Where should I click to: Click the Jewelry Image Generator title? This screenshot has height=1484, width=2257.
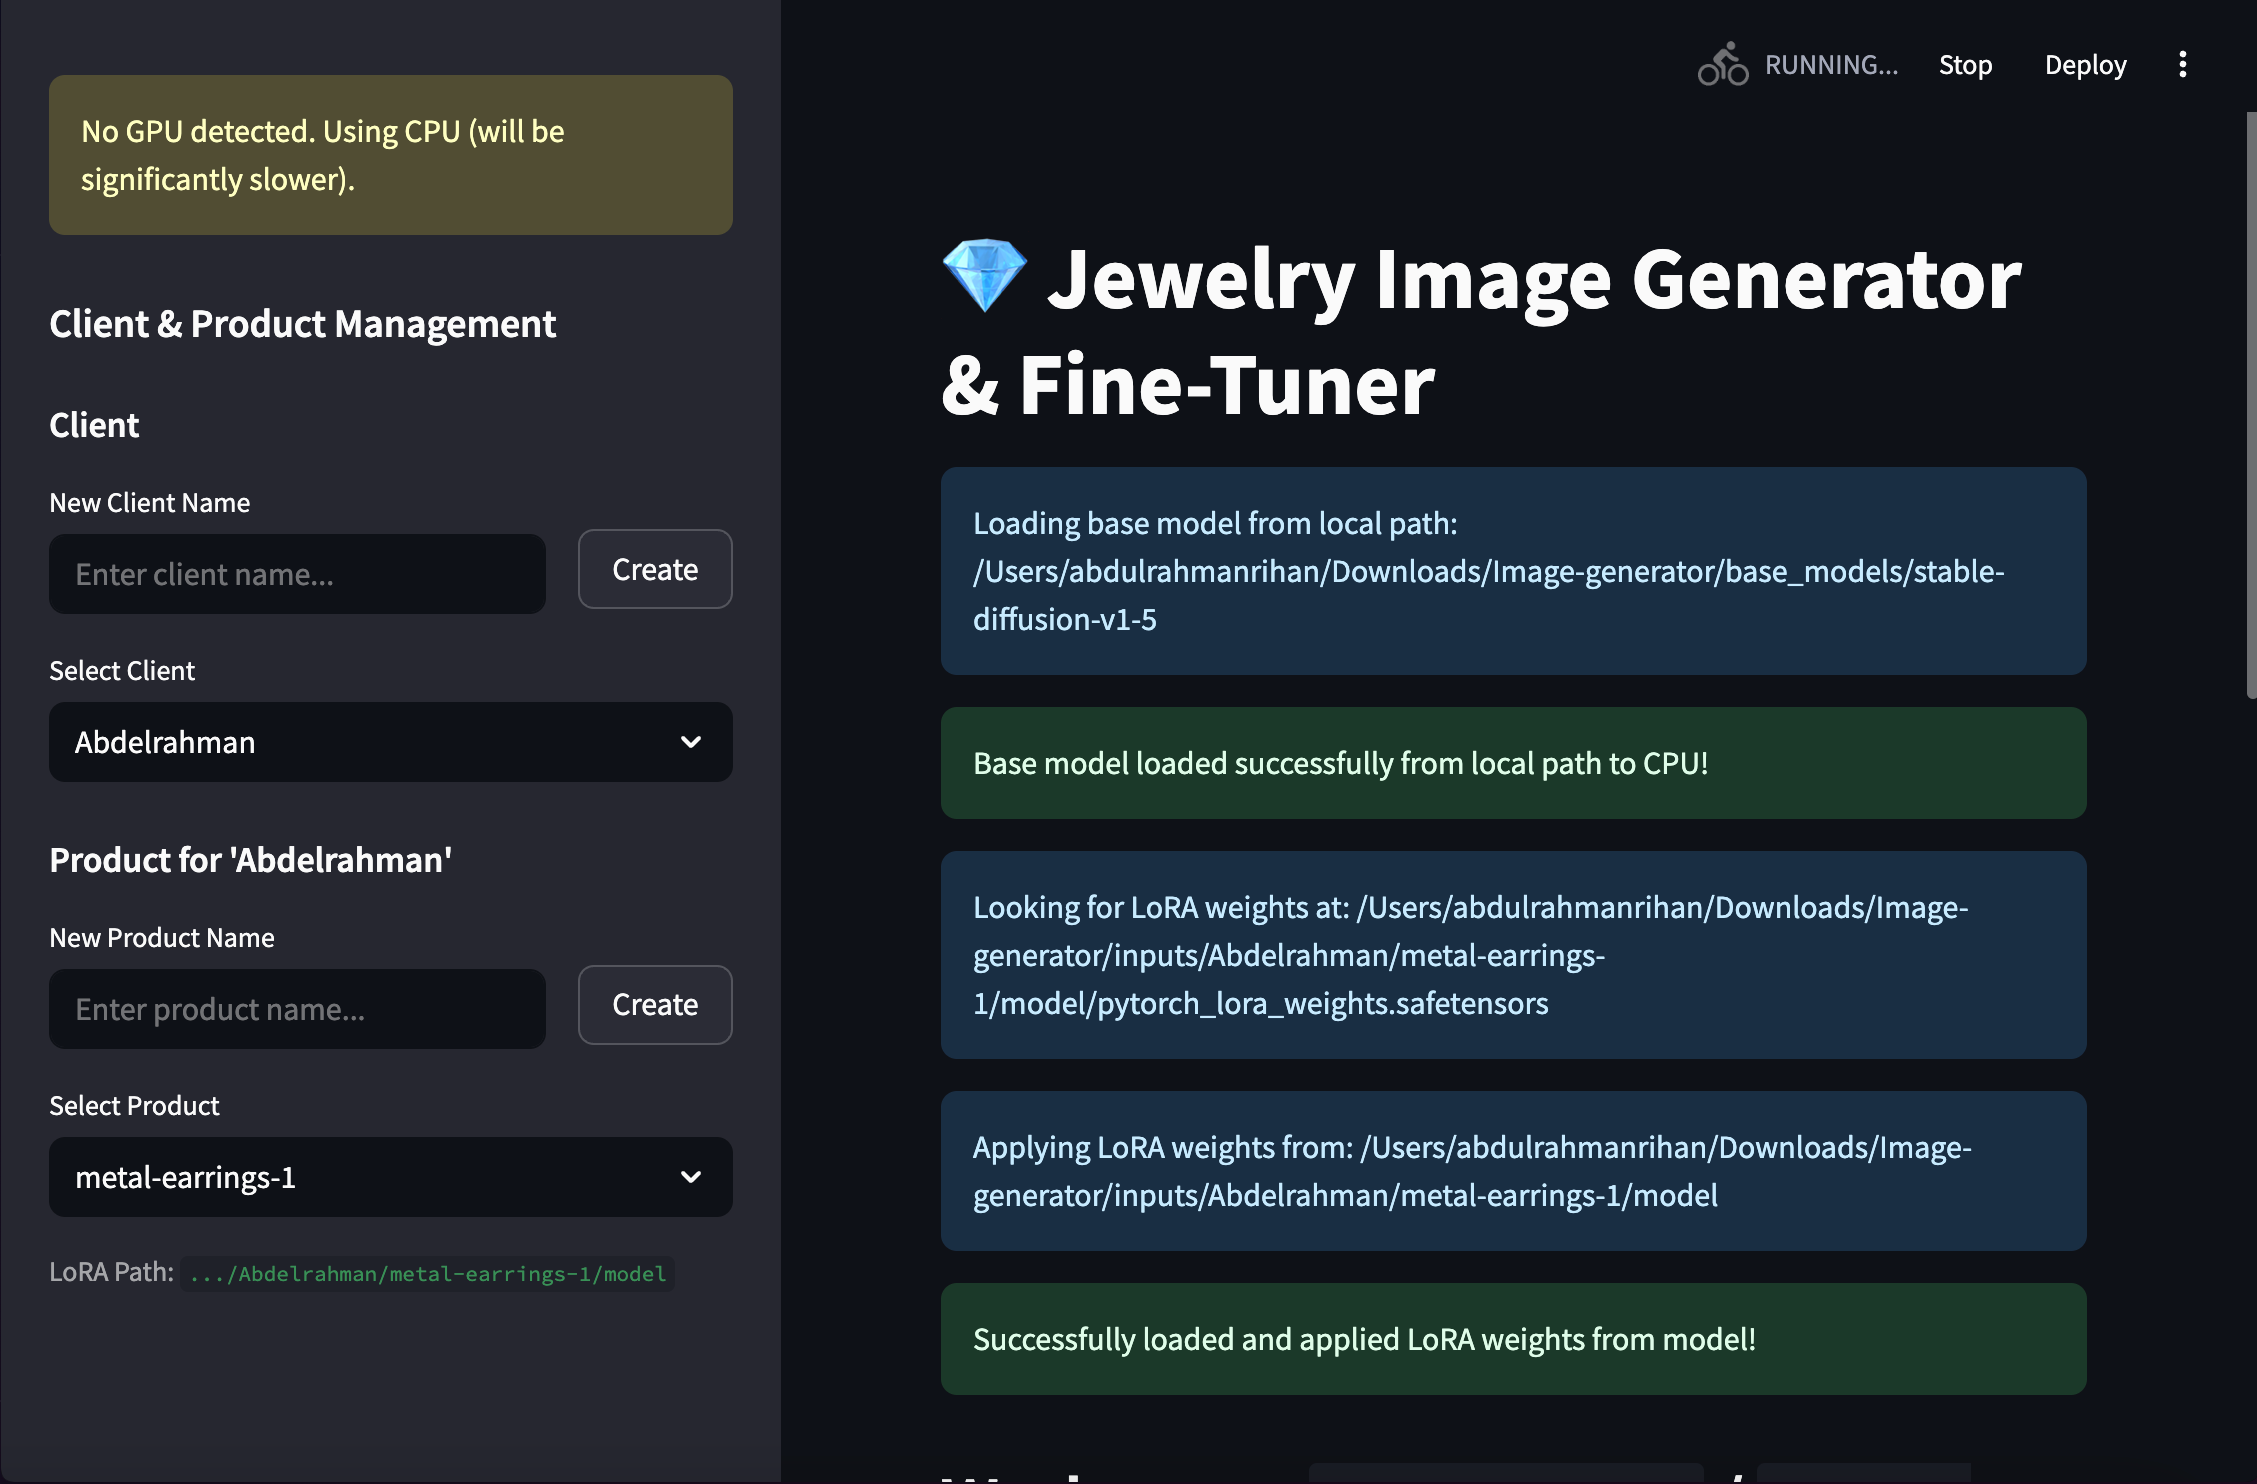click(x=1481, y=331)
